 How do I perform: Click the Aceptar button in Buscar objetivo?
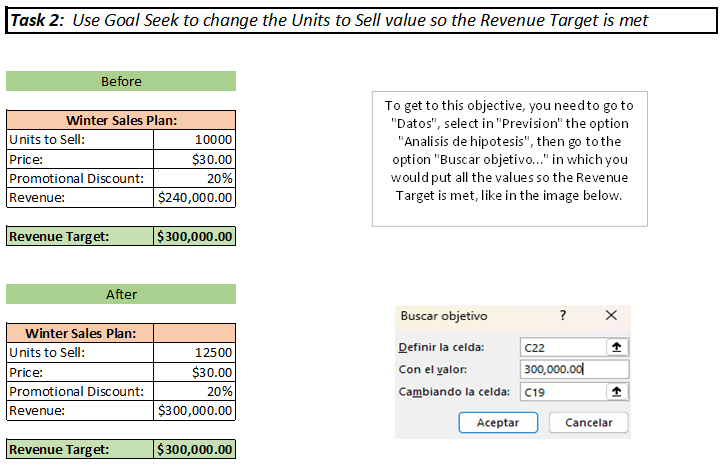498,422
